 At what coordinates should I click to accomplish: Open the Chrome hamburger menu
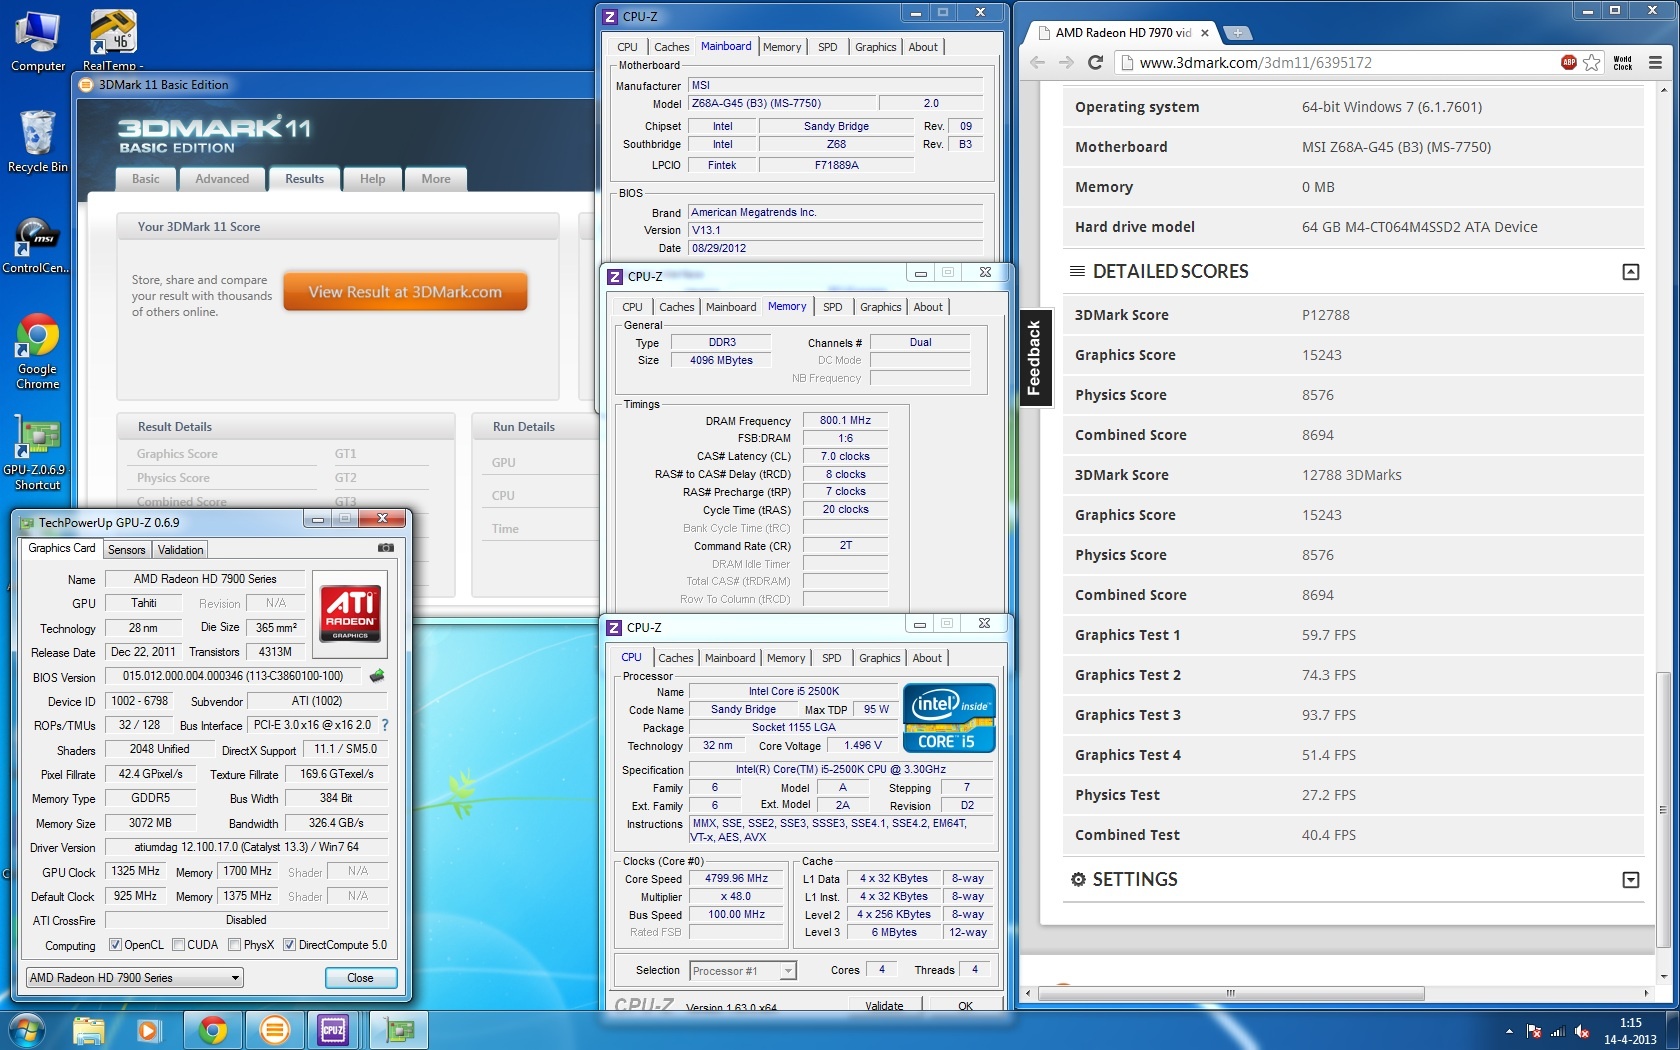(1655, 62)
